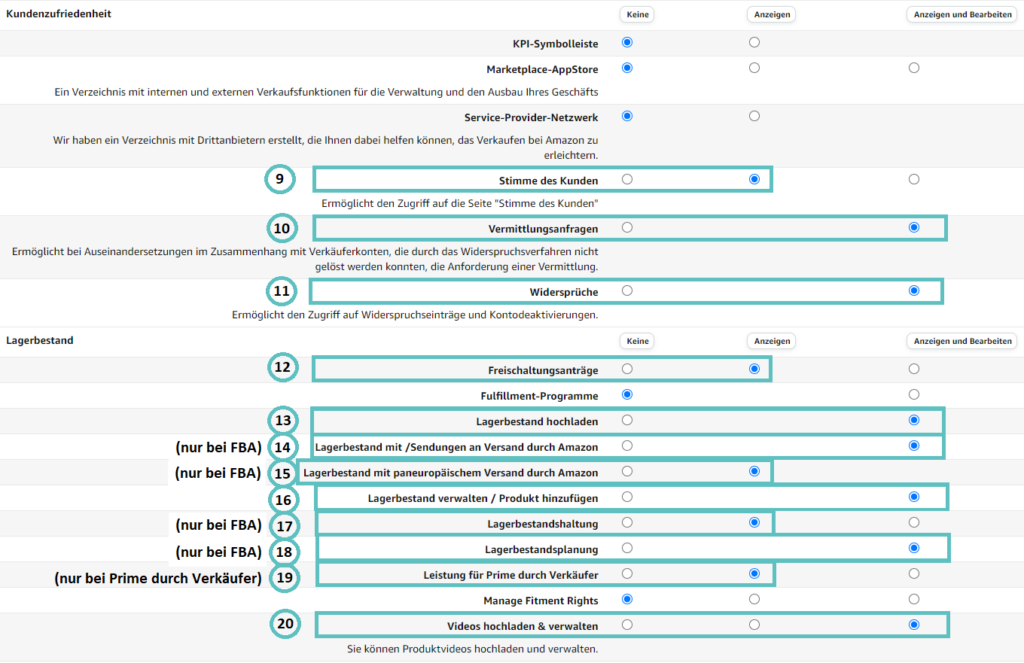Image resolution: width=1024 pixels, height=663 pixels.
Task: Click the Vermittlungsanfragen row label
Action: pyautogui.click(x=543, y=229)
